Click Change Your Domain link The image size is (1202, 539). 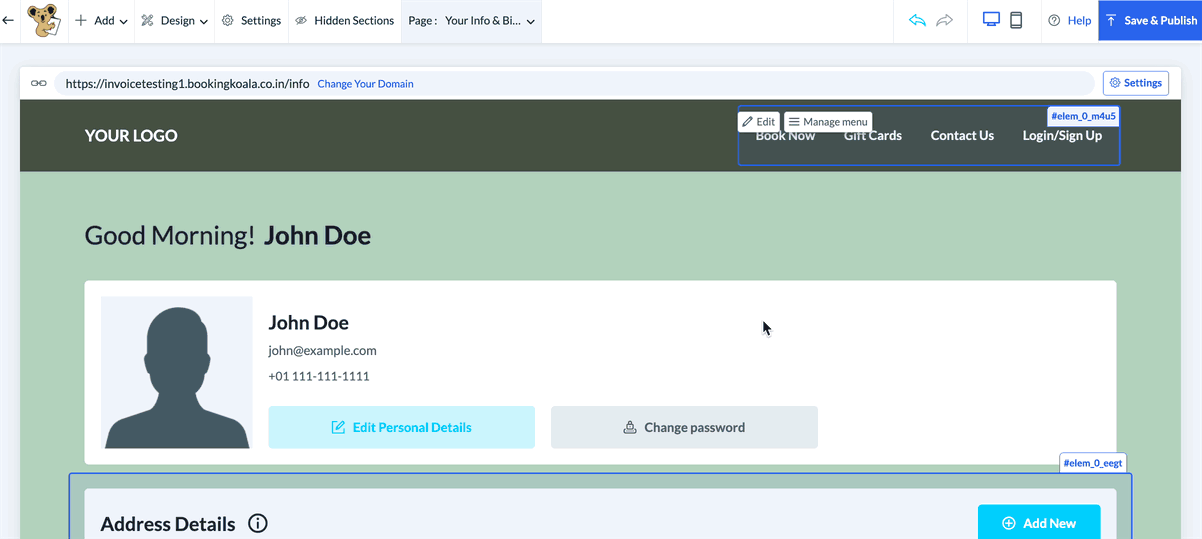coord(365,84)
